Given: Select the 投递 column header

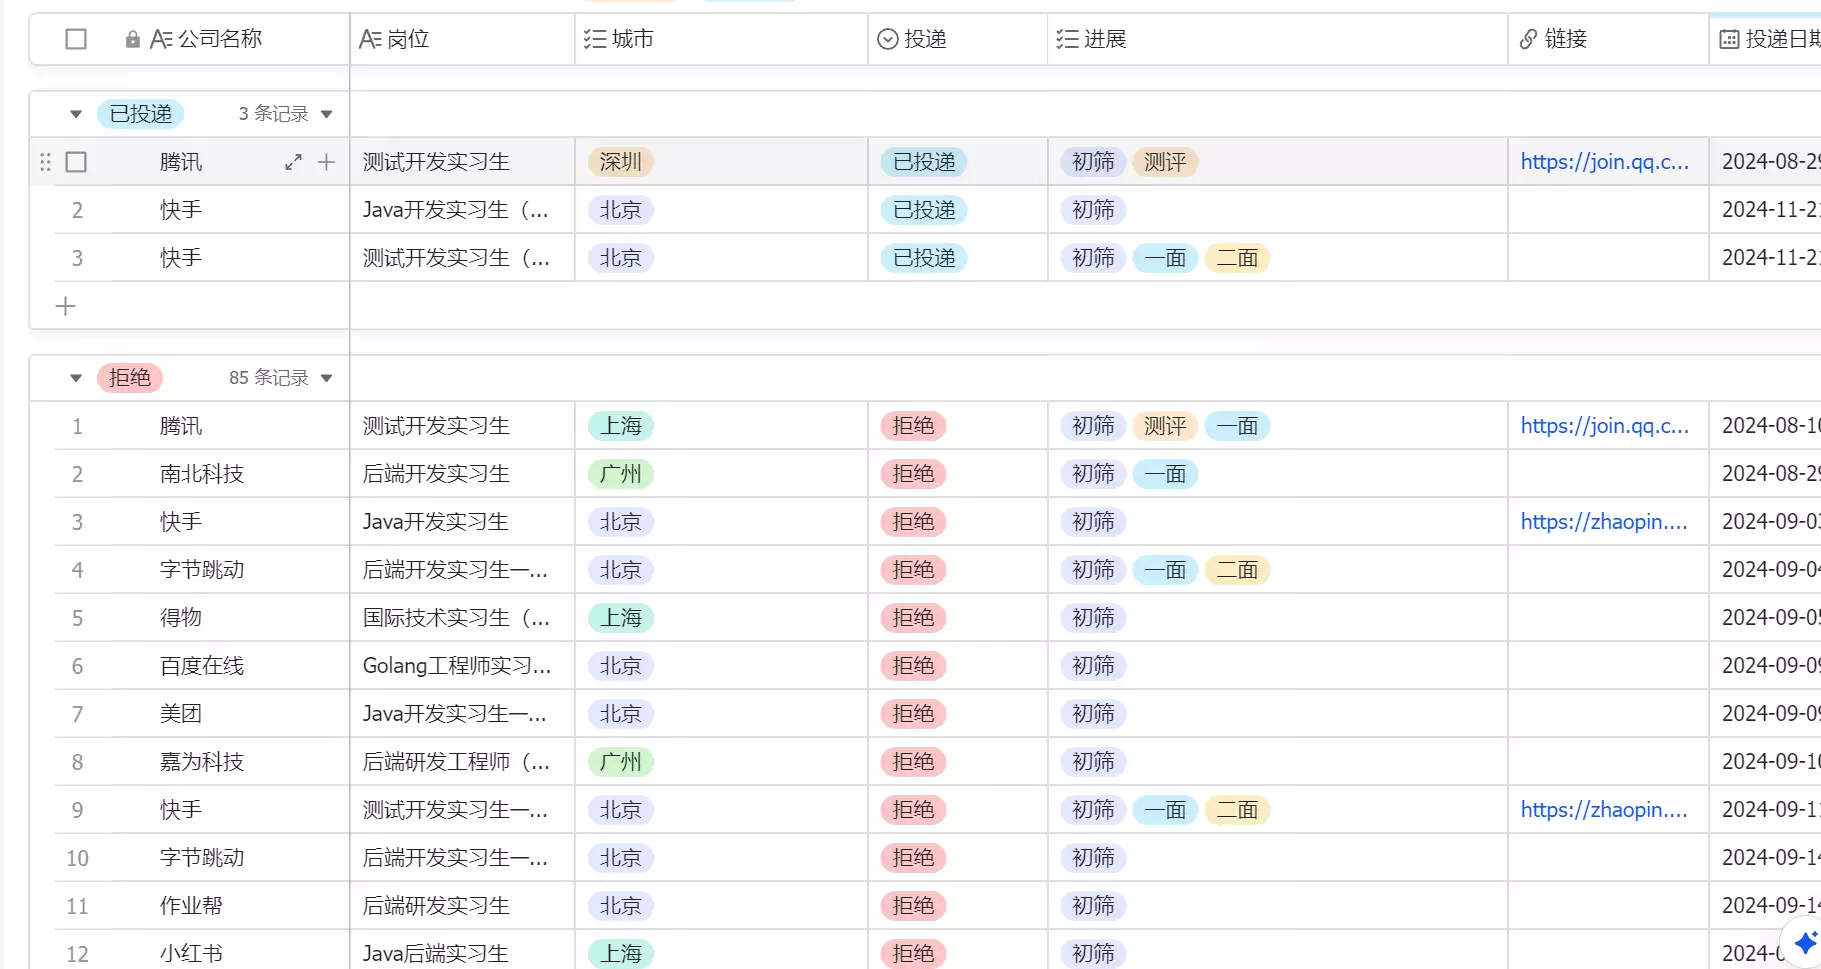Looking at the screenshot, I should (957, 39).
